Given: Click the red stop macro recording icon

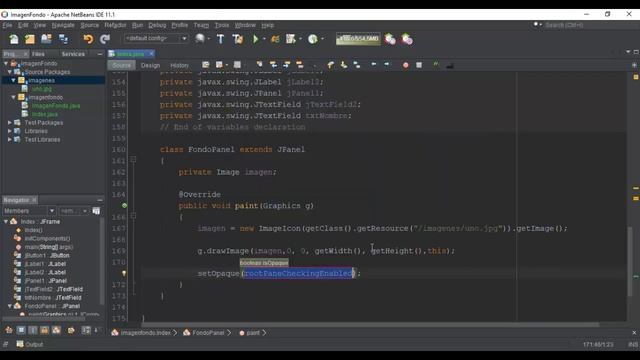Looking at the screenshot, I should [405, 65].
